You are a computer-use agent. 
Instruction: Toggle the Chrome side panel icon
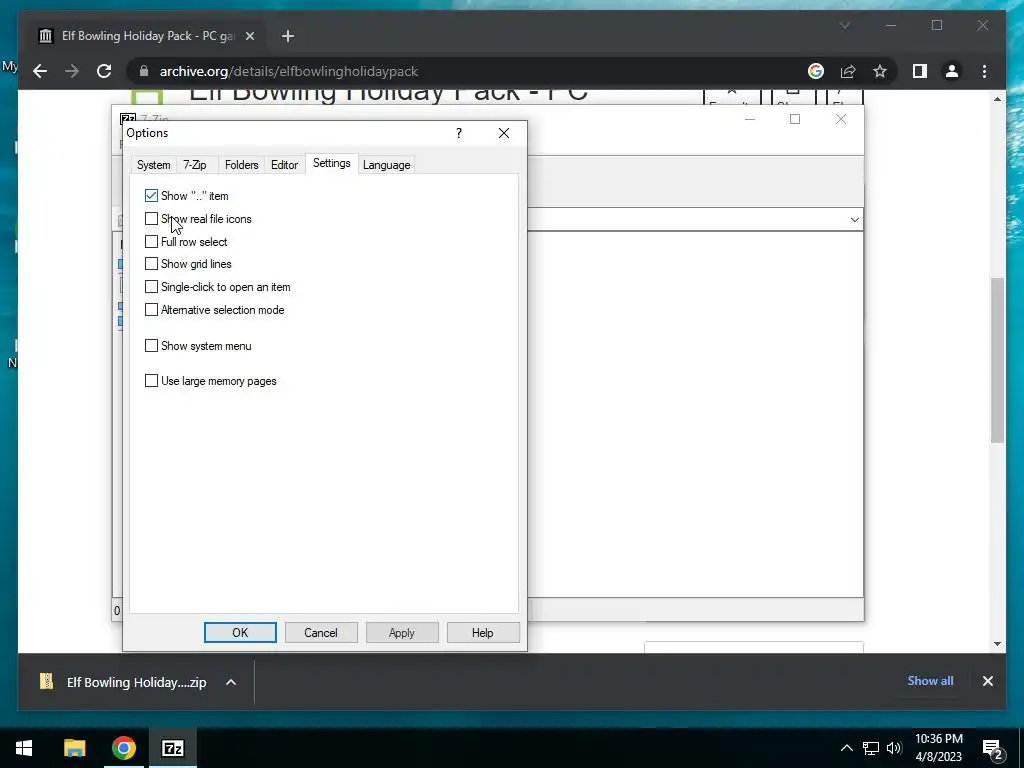click(x=920, y=71)
